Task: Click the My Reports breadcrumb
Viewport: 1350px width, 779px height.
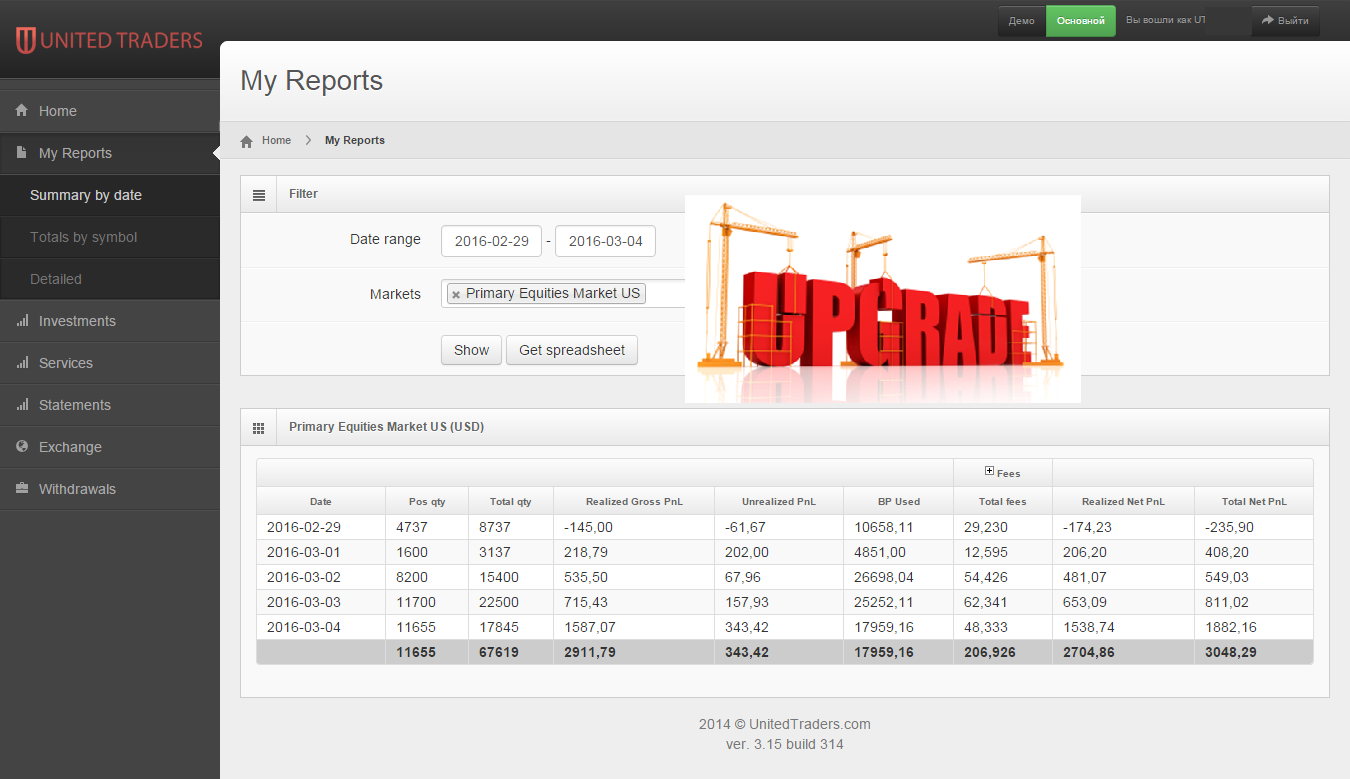Action: pyautogui.click(x=355, y=140)
